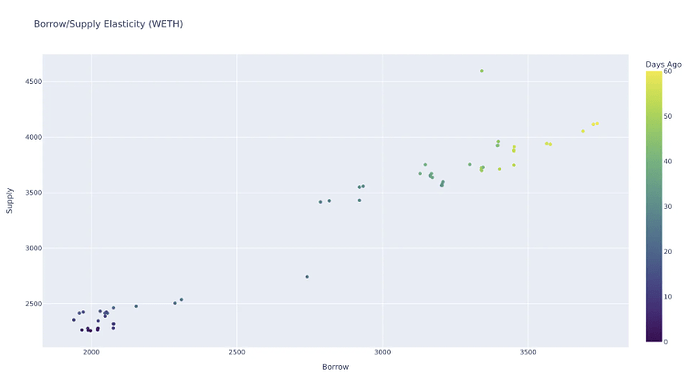
Task: Click the 0 label on the colorbar
Action: click(666, 342)
